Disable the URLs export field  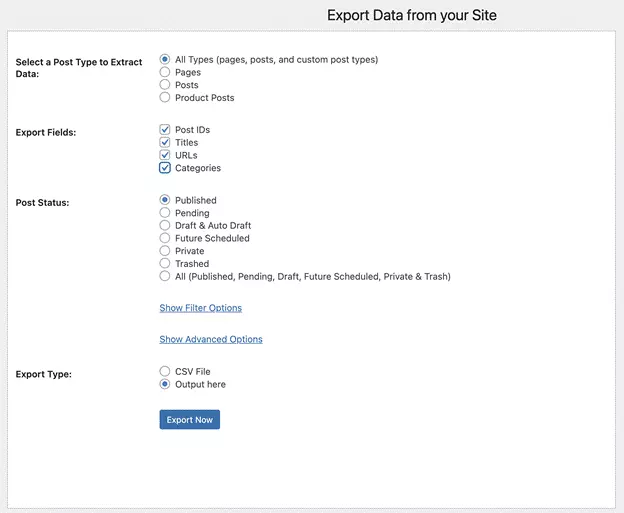click(x=165, y=155)
